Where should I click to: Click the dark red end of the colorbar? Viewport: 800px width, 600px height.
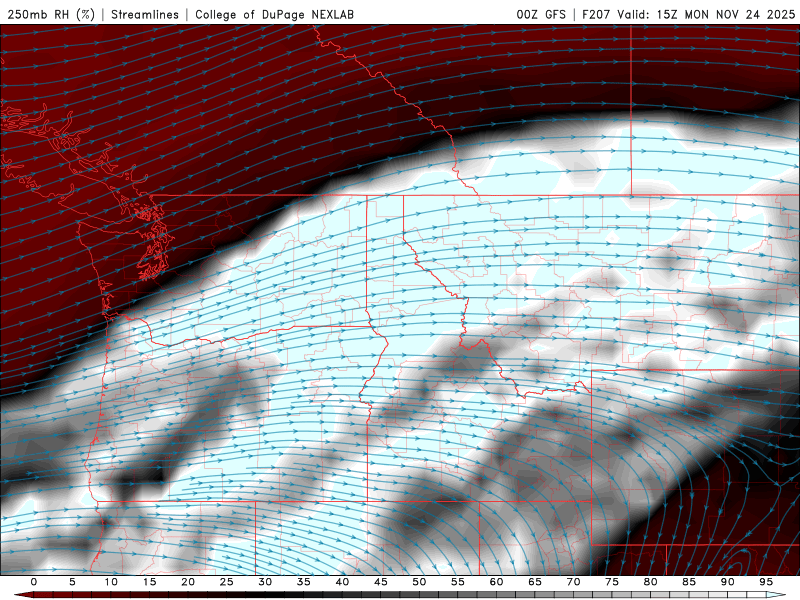pyautogui.click(x=23, y=595)
